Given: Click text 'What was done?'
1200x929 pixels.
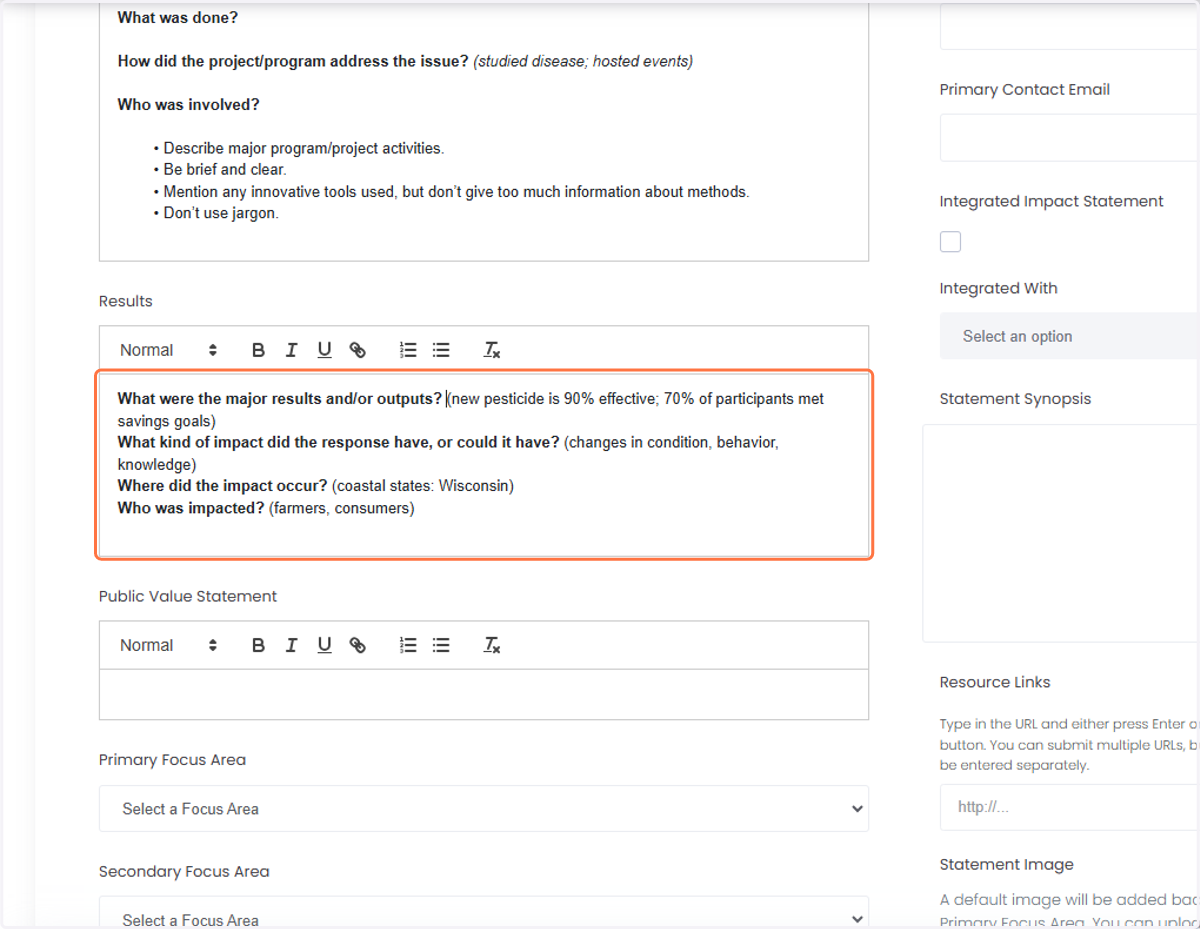Looking at the screenshot, I should [x=178, y=18].
